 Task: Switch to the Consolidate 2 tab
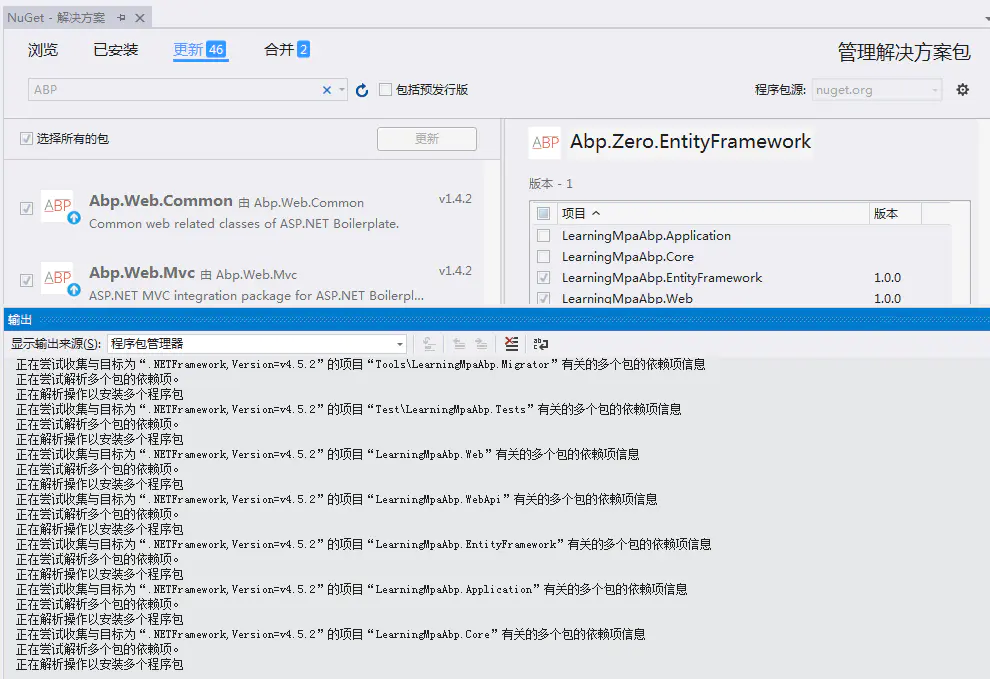click(287, 49)
